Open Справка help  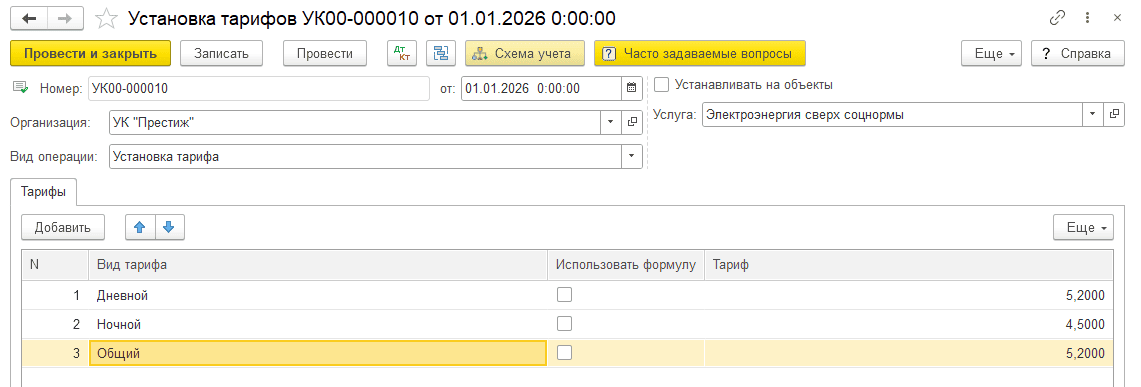coord(1077,53)
